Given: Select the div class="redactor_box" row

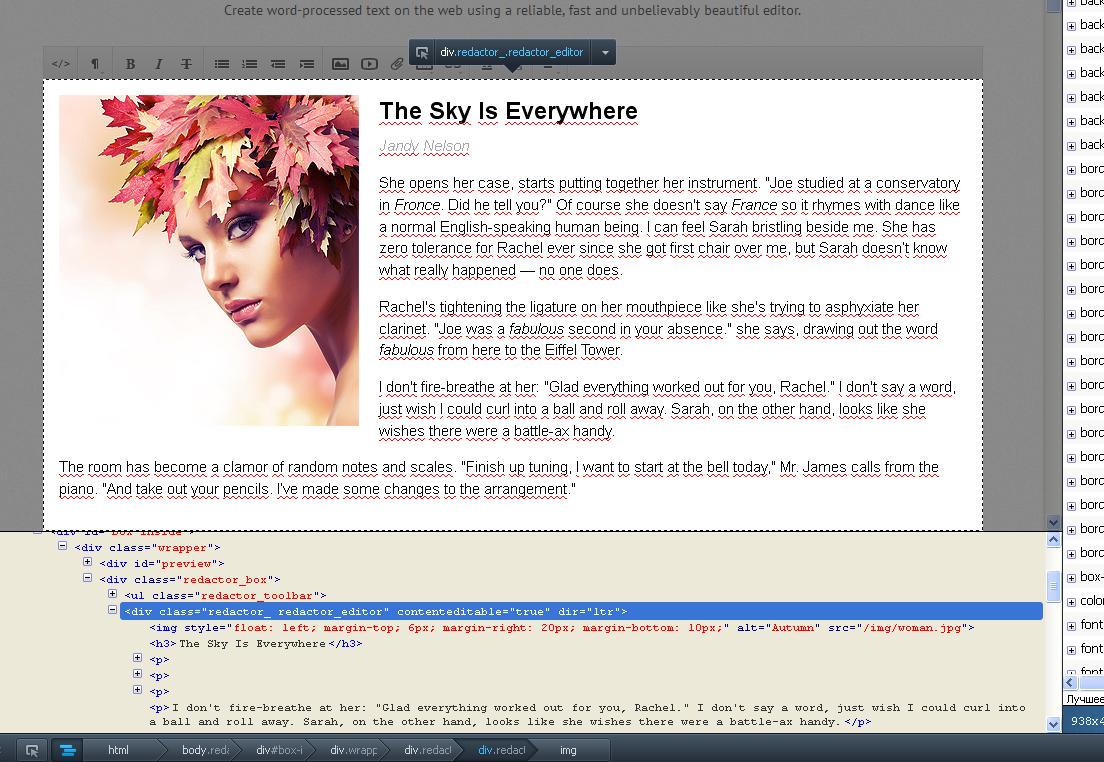Looking at the screenshot, I should (189, 580).
